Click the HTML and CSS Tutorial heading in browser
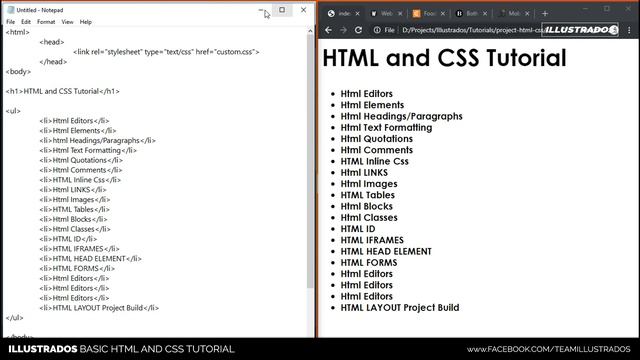Image resolution: width=640 pixels, height=360 pixels. 444,58
